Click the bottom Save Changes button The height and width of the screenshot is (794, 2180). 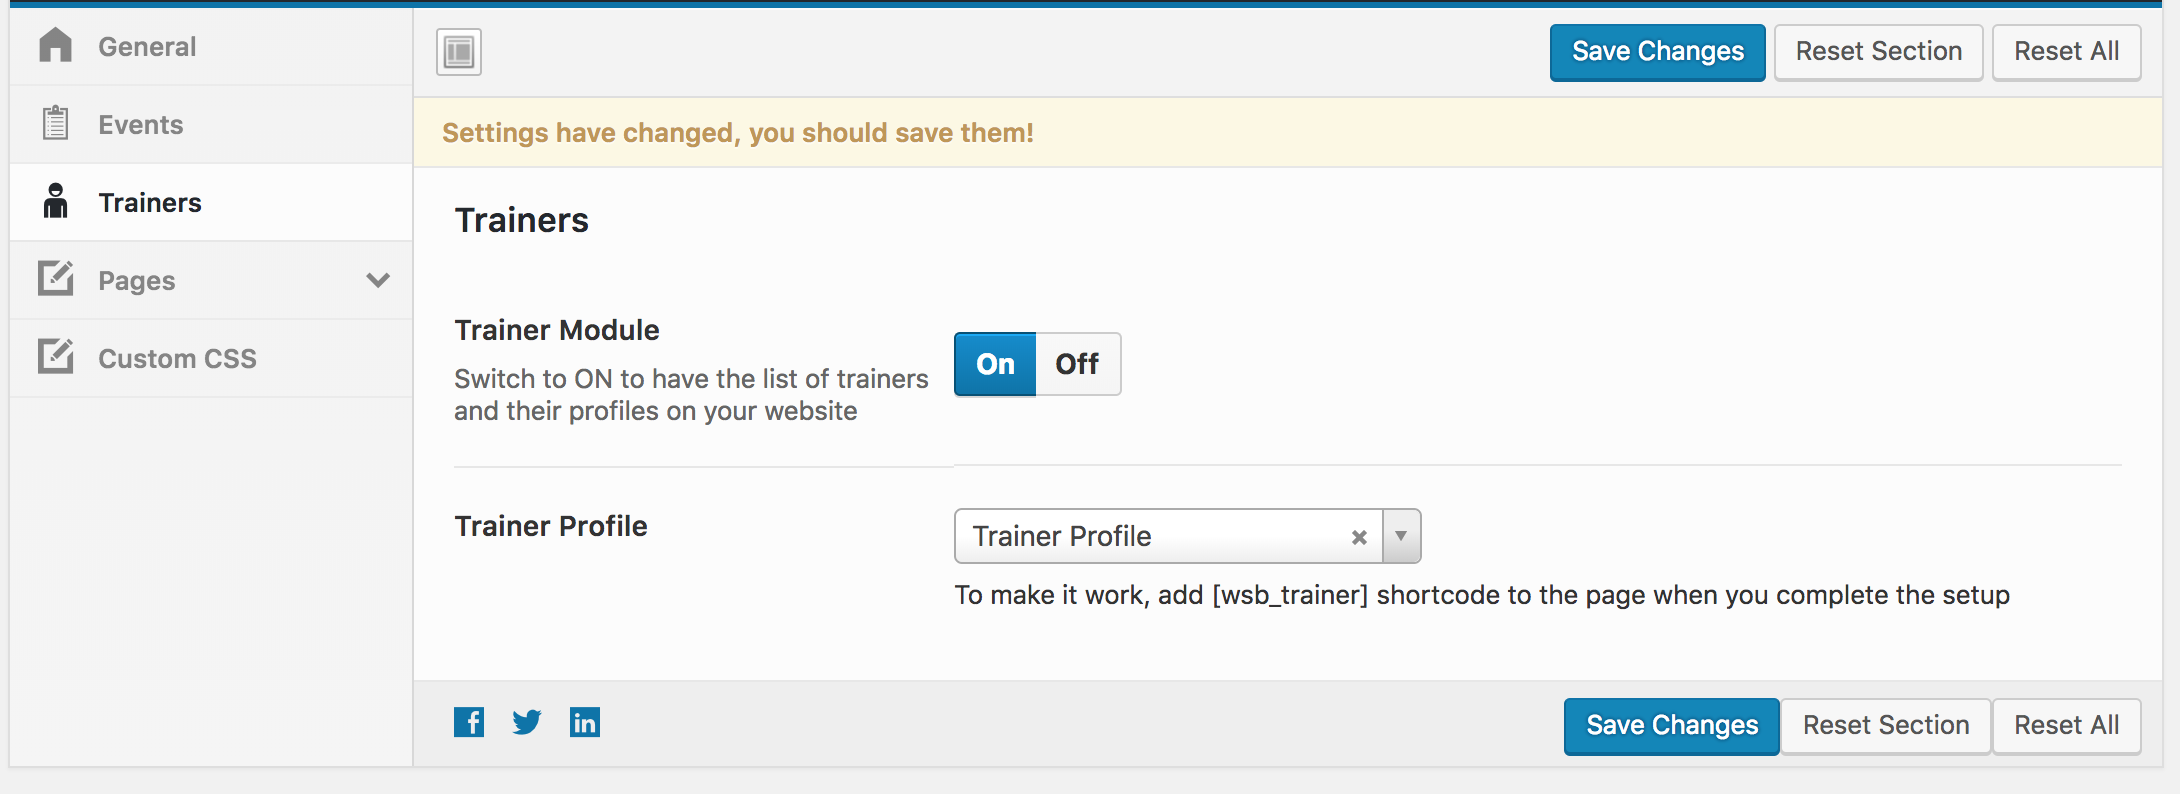click(1672, 726)
